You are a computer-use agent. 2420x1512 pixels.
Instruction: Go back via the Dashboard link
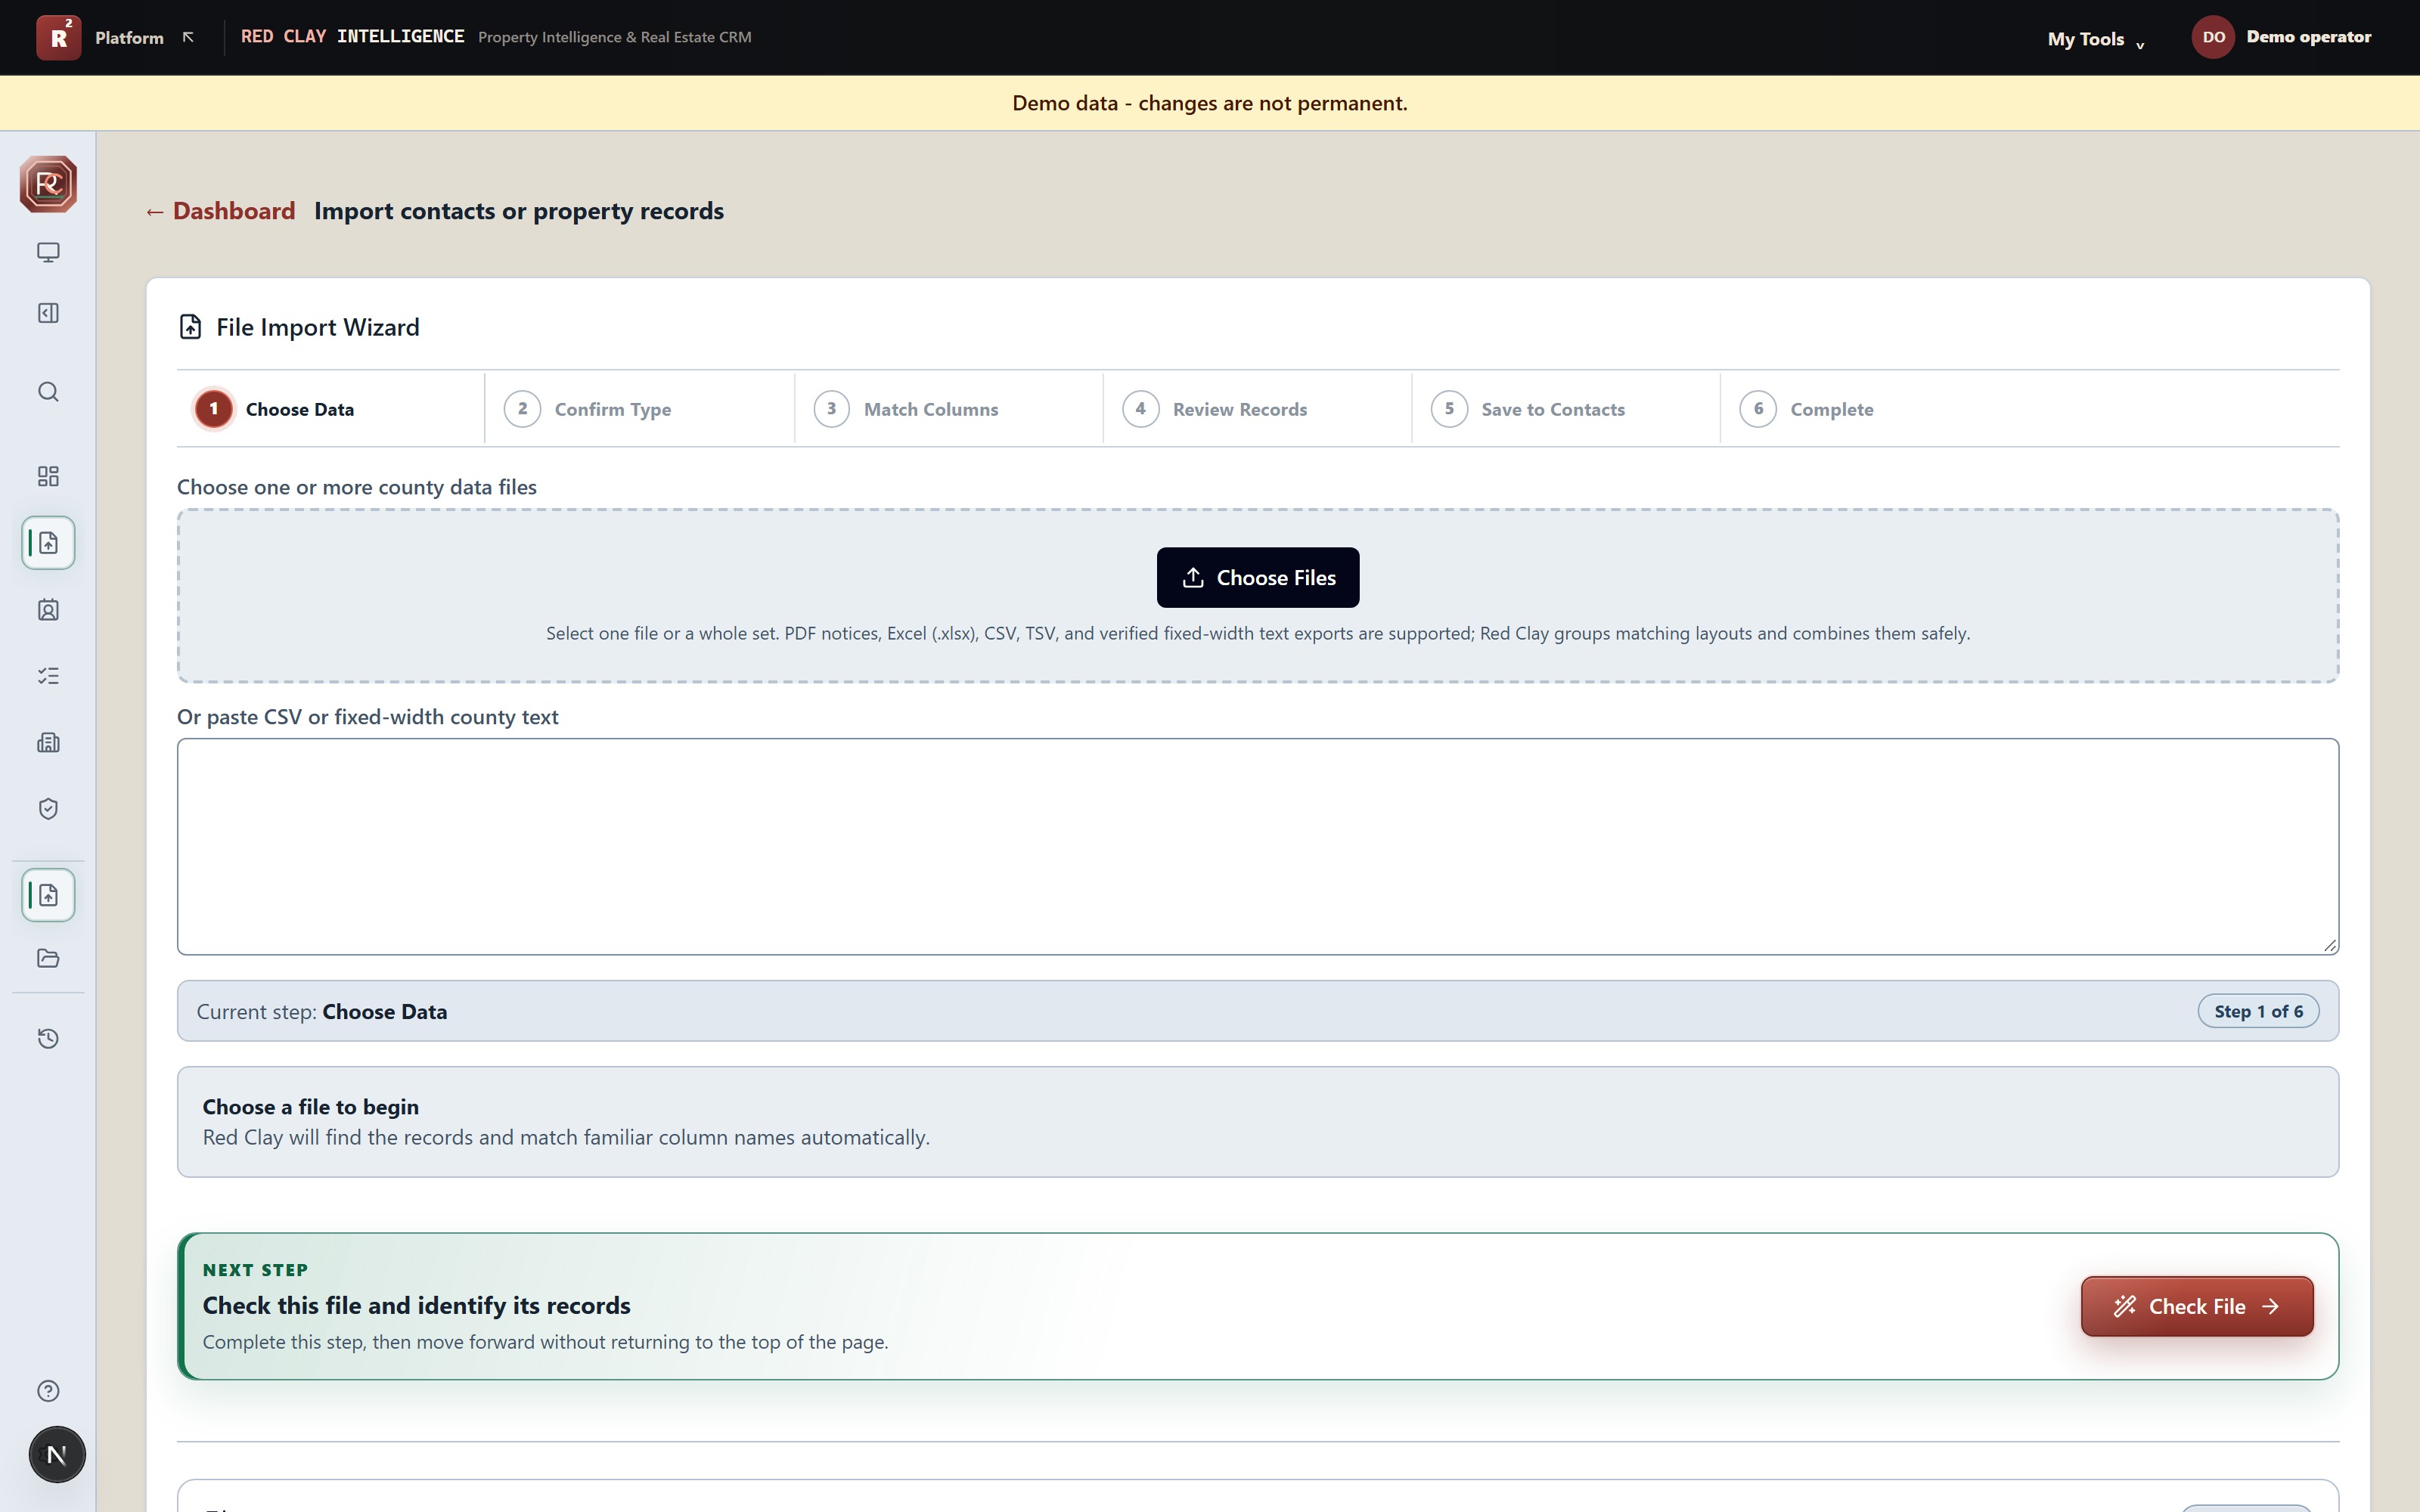click(220, 211)
